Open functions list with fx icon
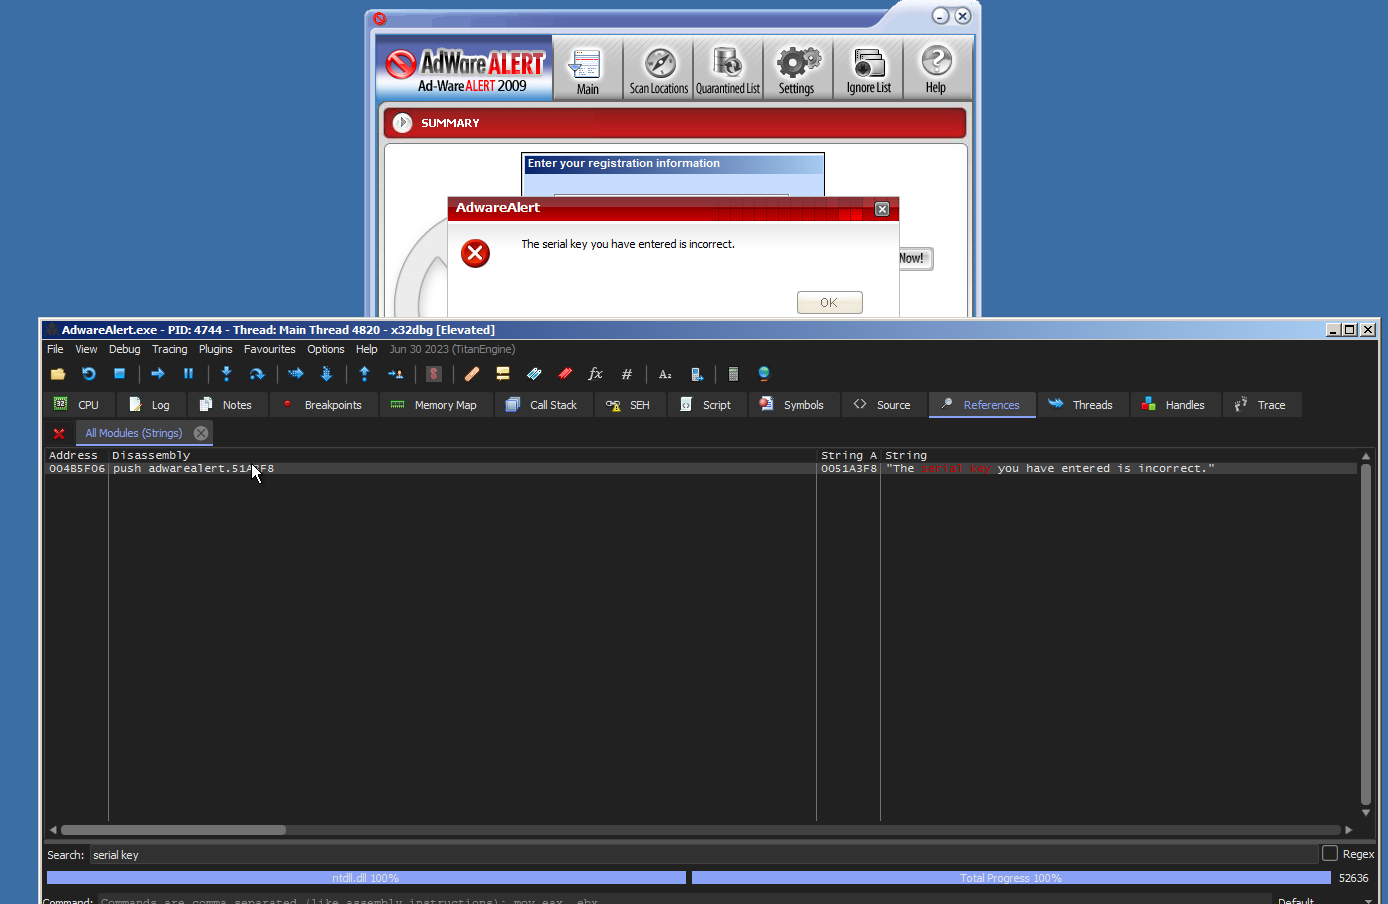Viewport: 1388px width, 904px height. click(x=595, y=374)
